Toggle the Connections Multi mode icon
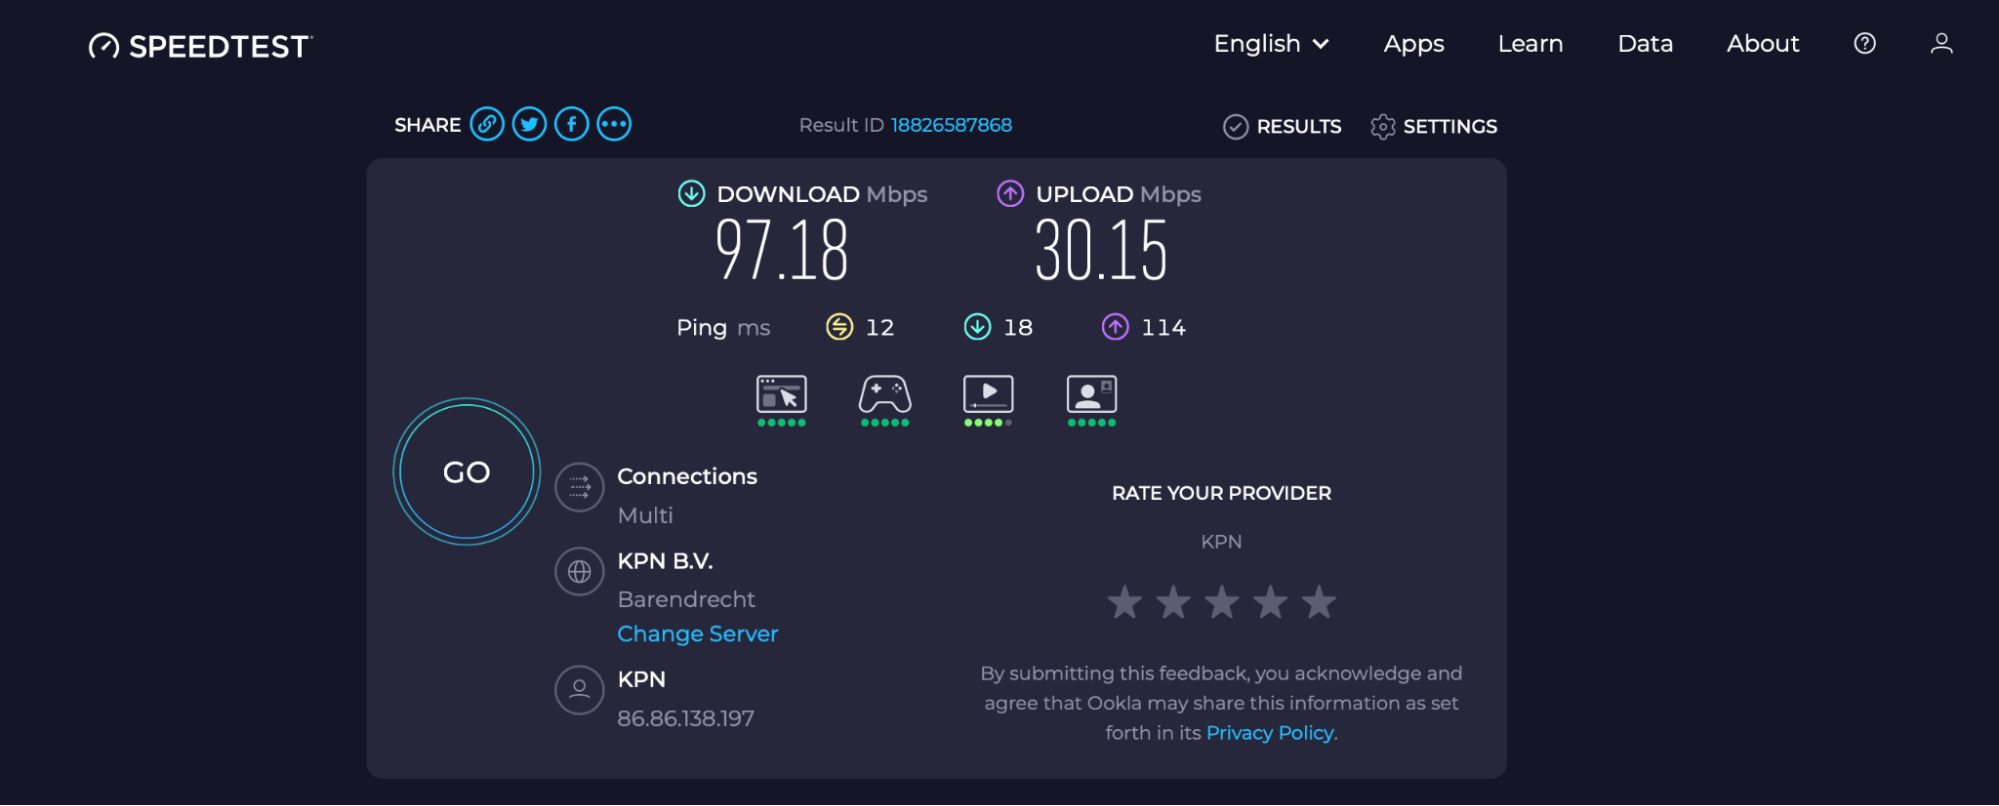Screen dimensions: 1999x806 tap(580, 487)
